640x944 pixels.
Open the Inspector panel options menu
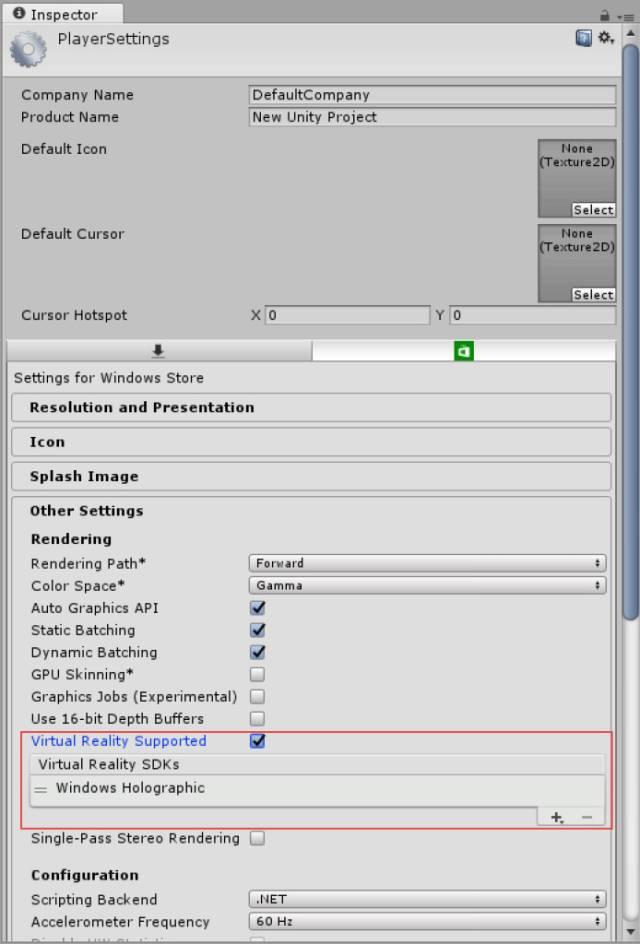[625, 16]
